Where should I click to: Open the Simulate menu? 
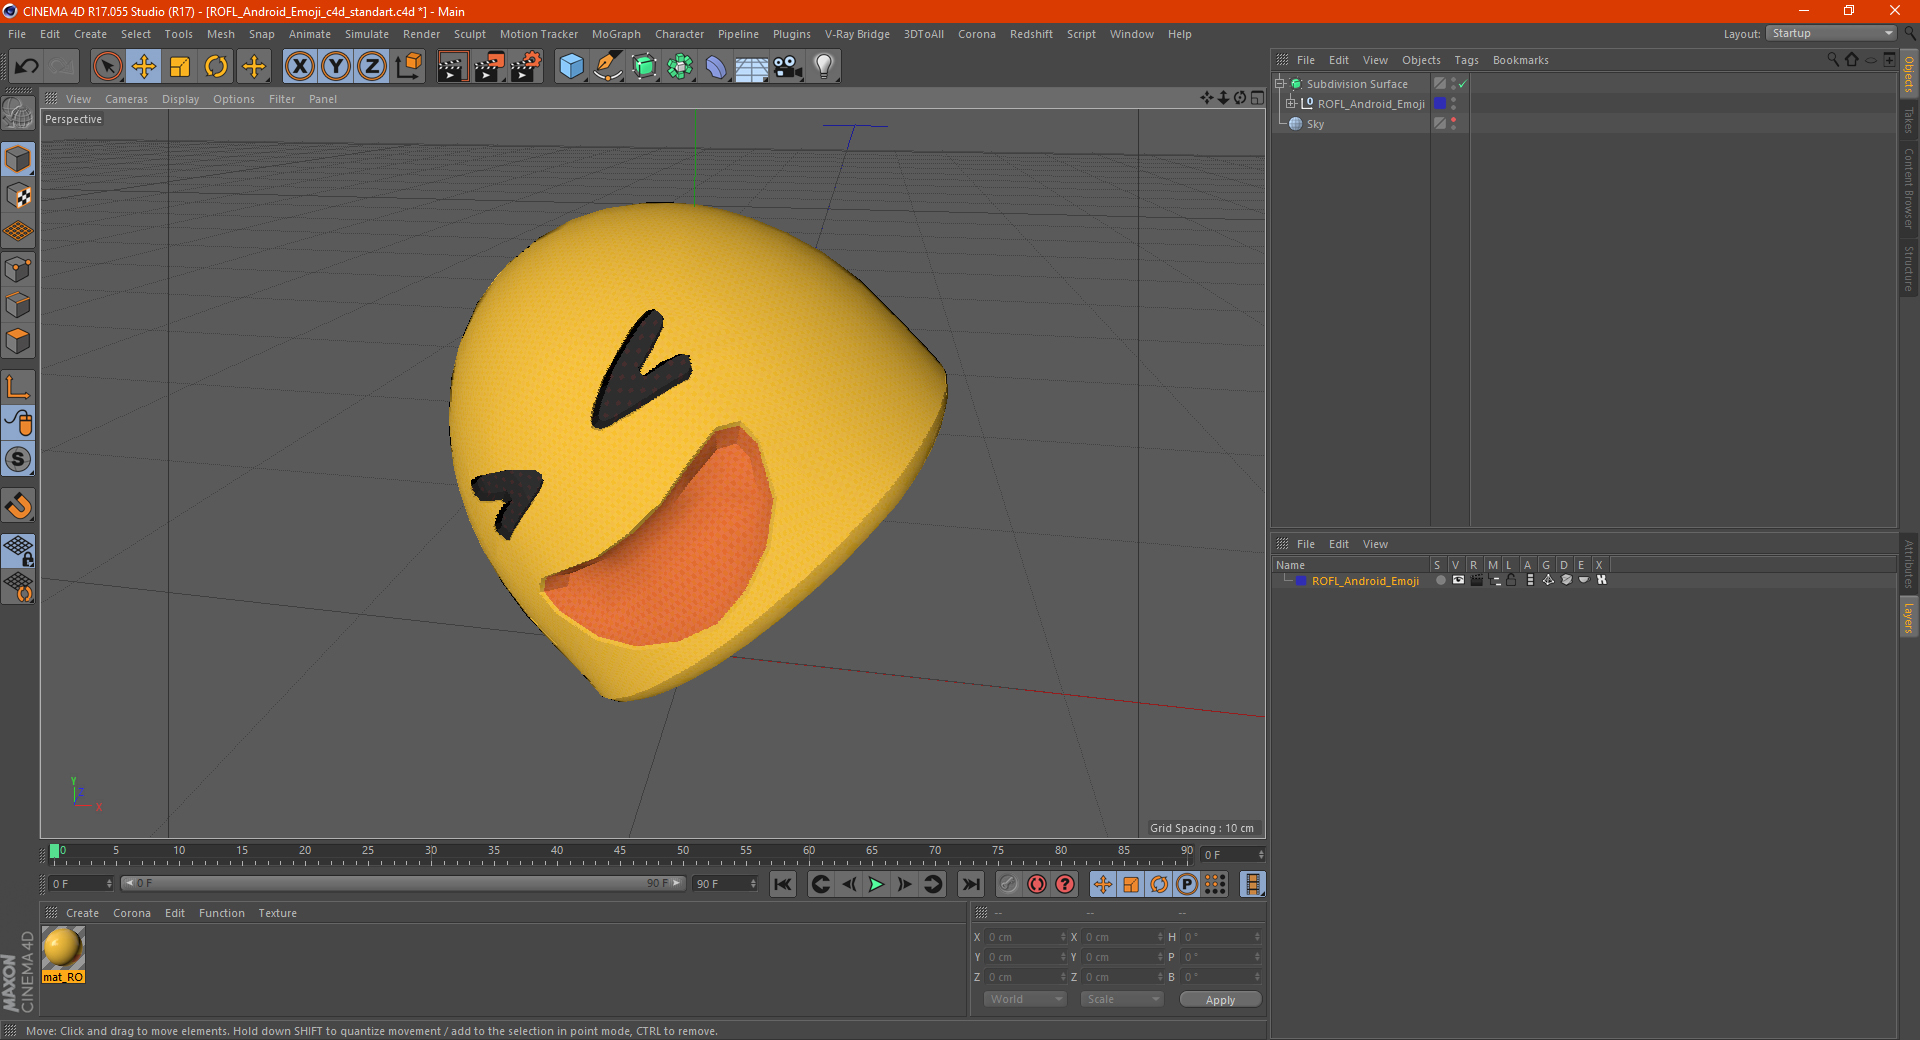pyautogui.click(x=367, y=34)
